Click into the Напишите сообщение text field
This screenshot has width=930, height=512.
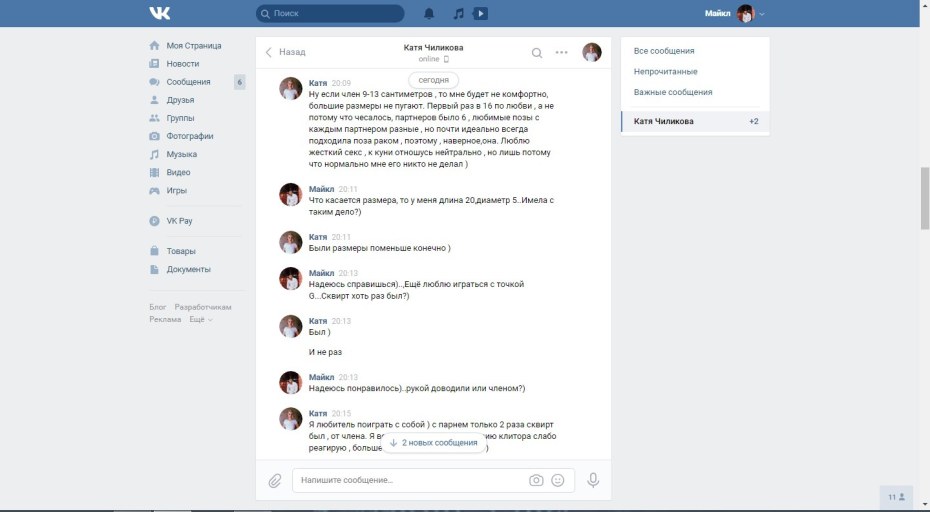tap(410, 480)
